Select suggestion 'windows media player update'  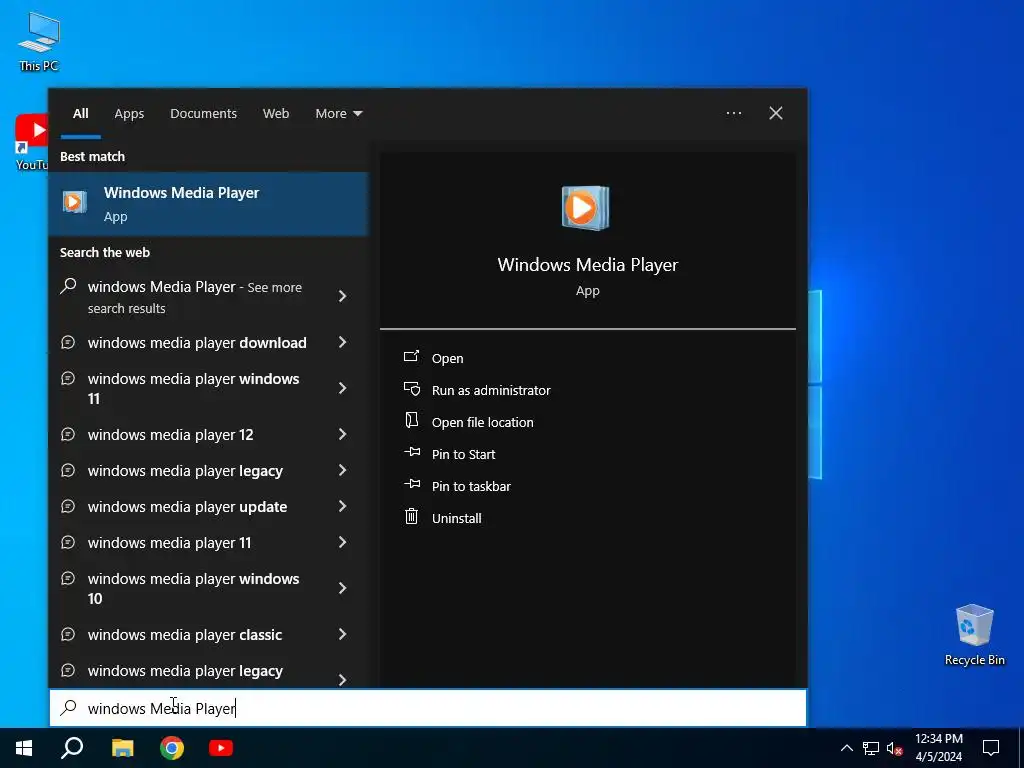tap(187, 506)
